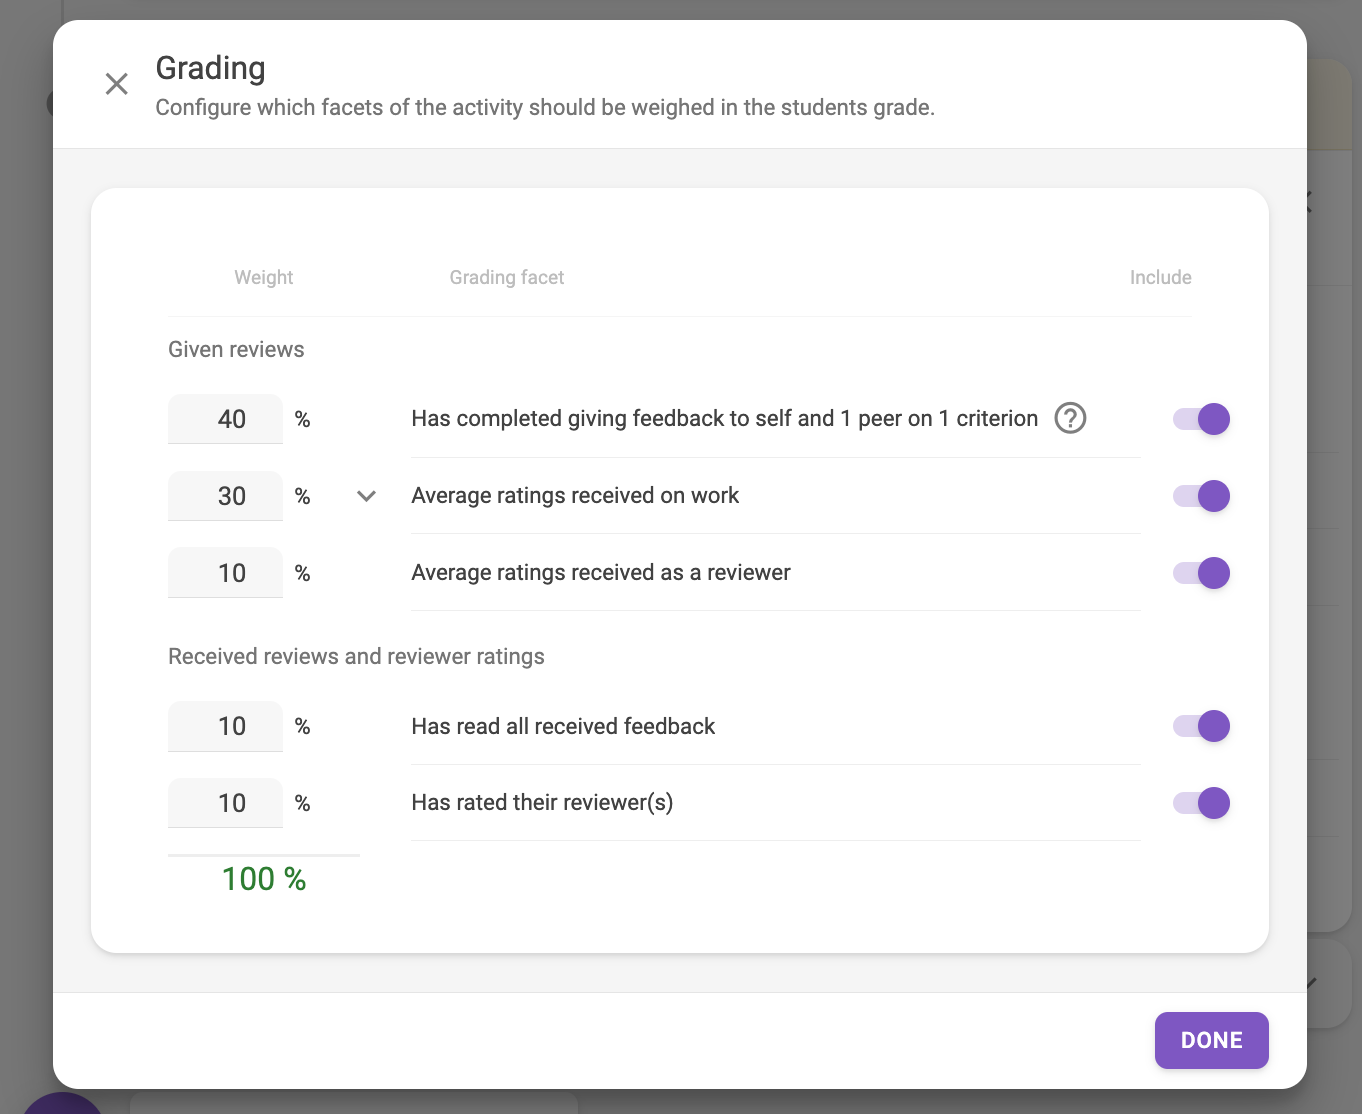Click the 30 percent weight field
Screen dimensions: 1362x1114
(x=225, y=496)
